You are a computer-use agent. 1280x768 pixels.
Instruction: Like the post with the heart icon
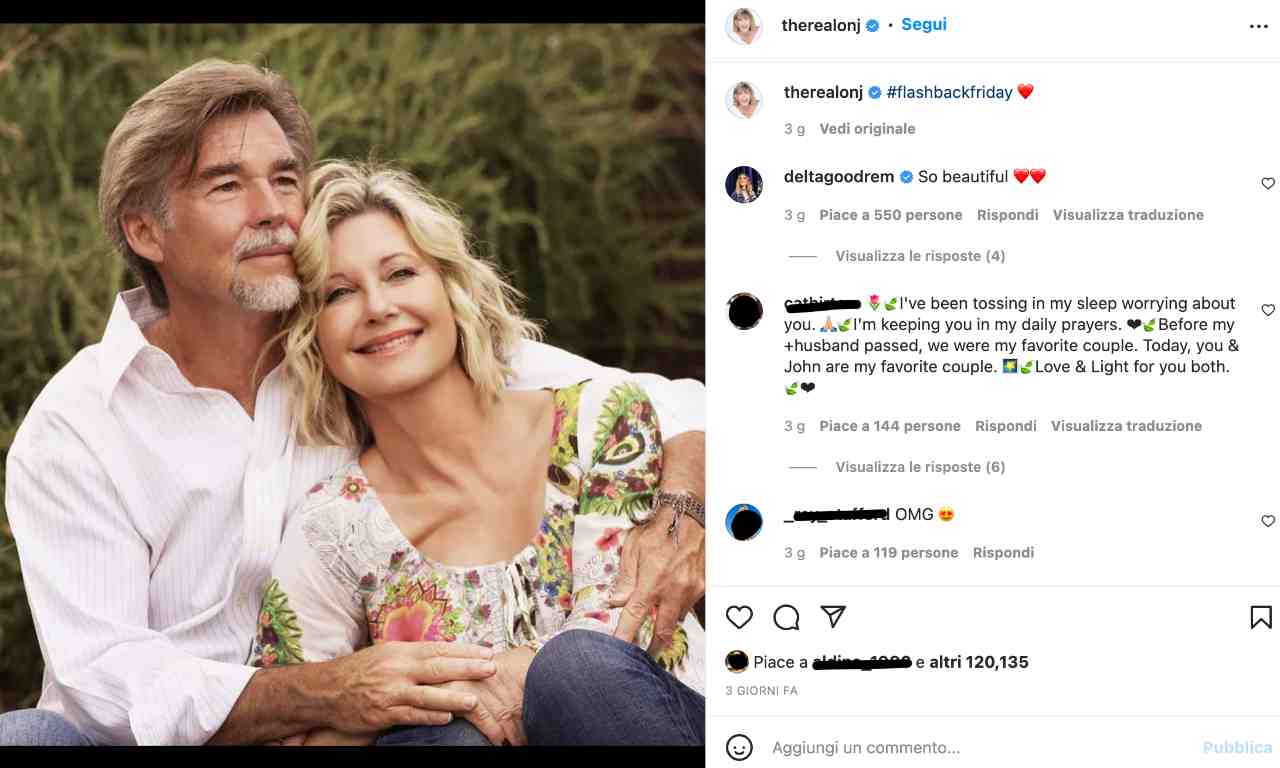tap(739, 618)
